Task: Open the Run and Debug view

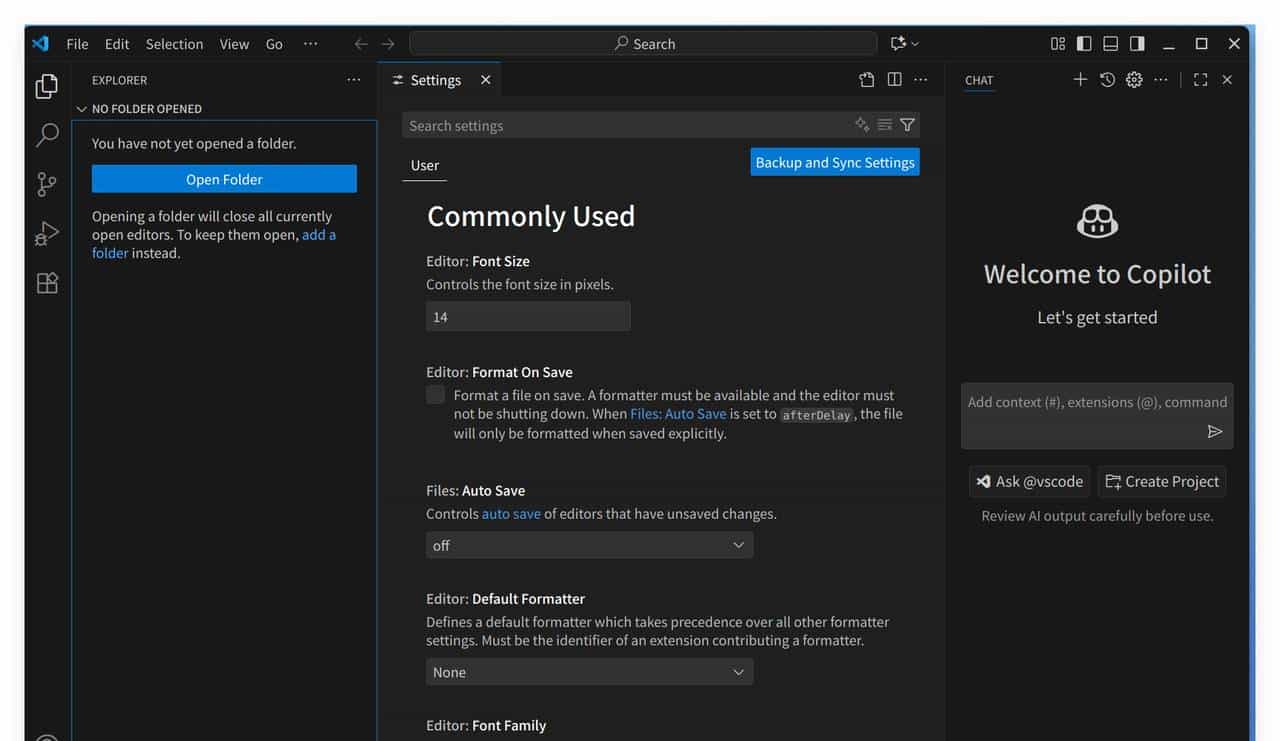Action: [47, 234]
